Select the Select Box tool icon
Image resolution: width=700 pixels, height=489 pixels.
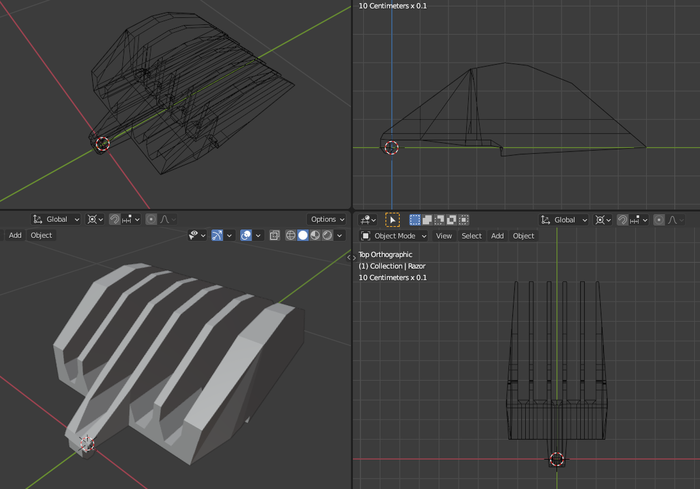392,219
